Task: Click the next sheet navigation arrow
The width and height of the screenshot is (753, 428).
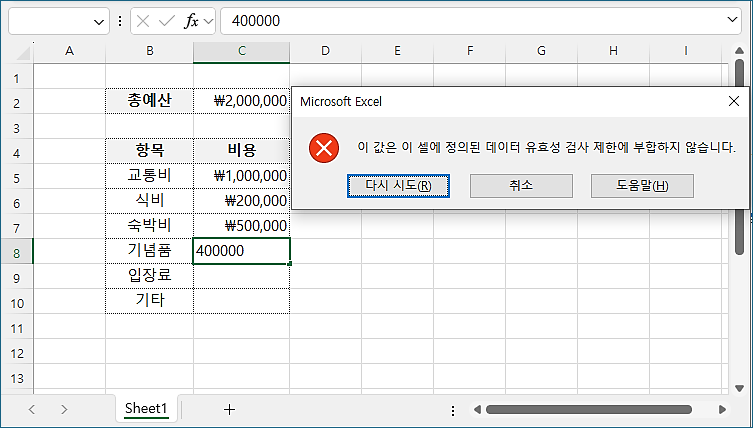Action: (64, 409)
